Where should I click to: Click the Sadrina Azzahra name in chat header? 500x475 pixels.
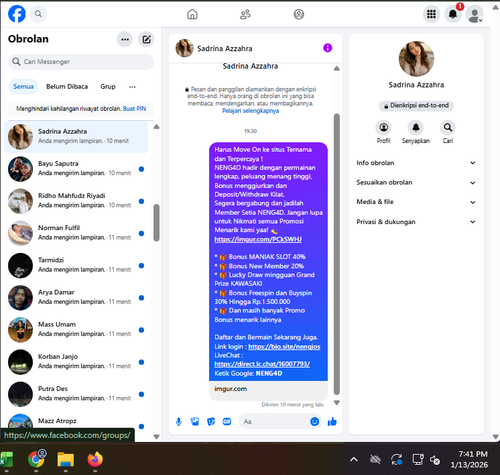pyautogui.click(x=225, y=49)
